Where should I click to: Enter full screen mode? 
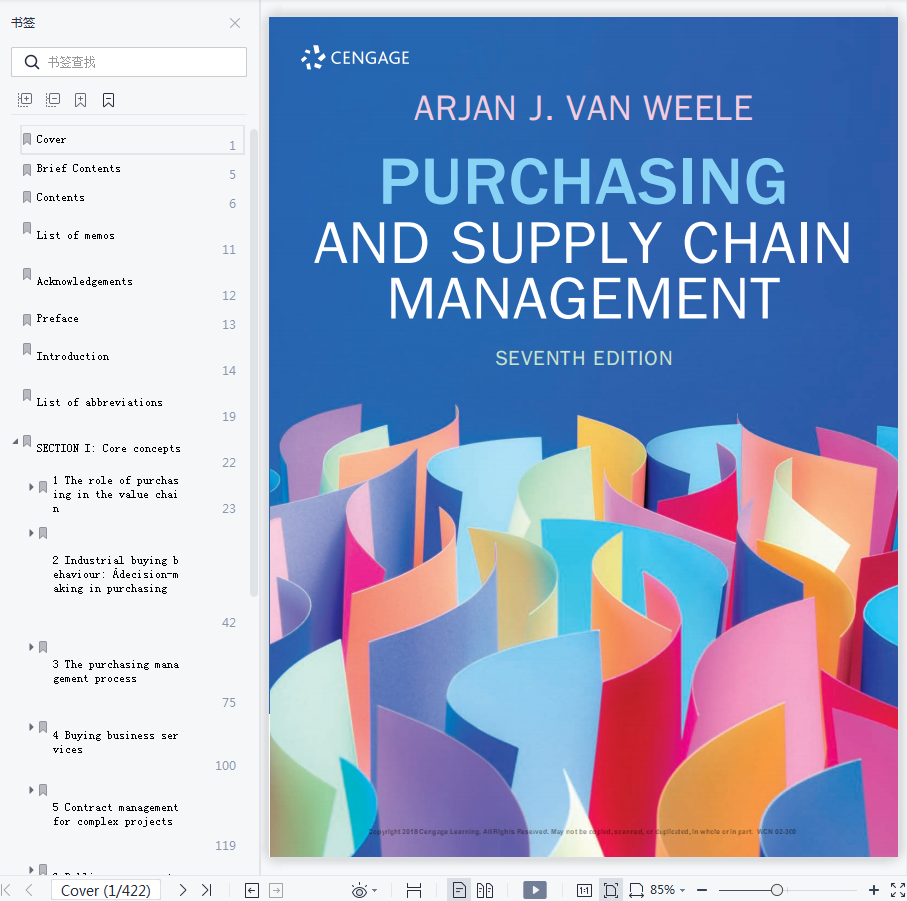click(898, 890)
